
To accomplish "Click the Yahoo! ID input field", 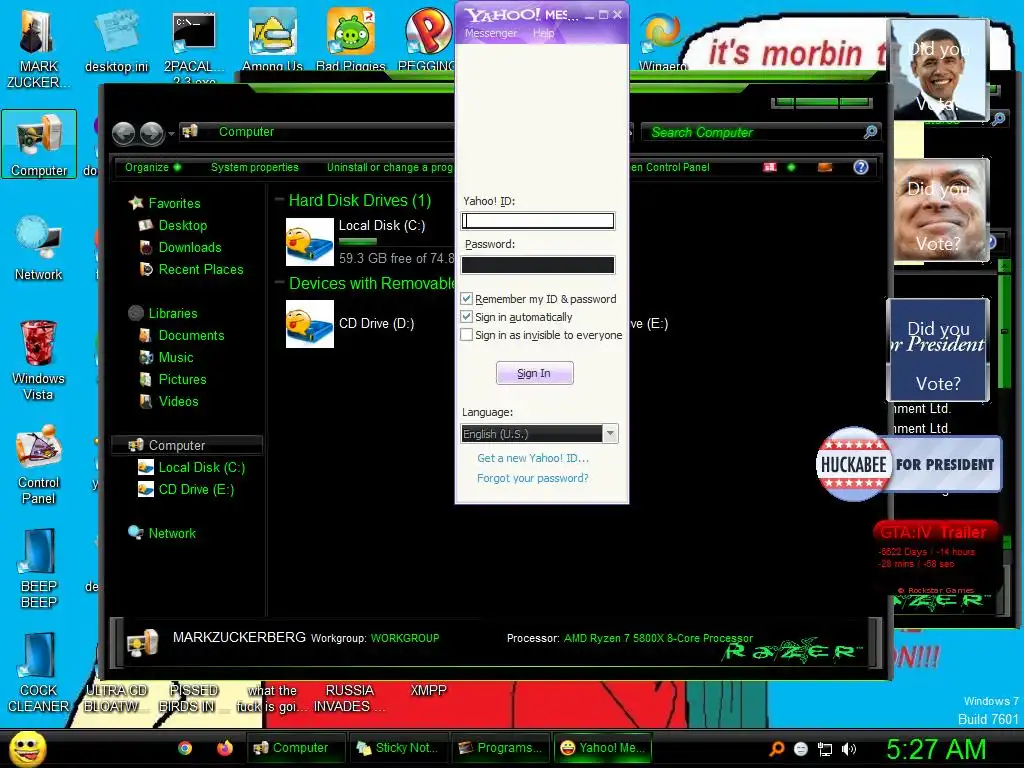I will point(537,221).
